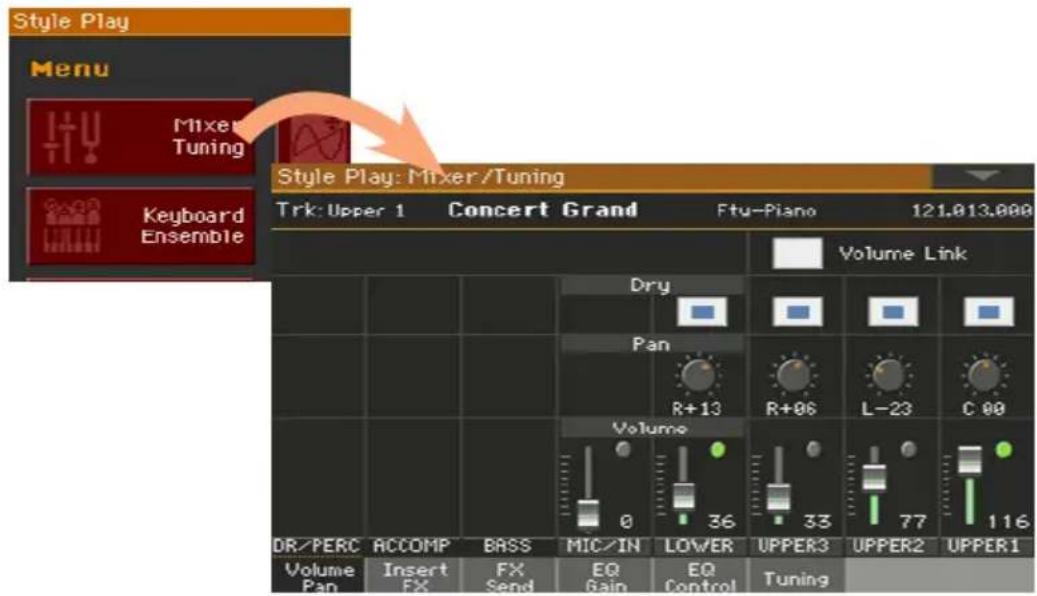The image size is (1037, 596).
Task: Click the MIC/IN volume value 0
Action: pos(626,522)
